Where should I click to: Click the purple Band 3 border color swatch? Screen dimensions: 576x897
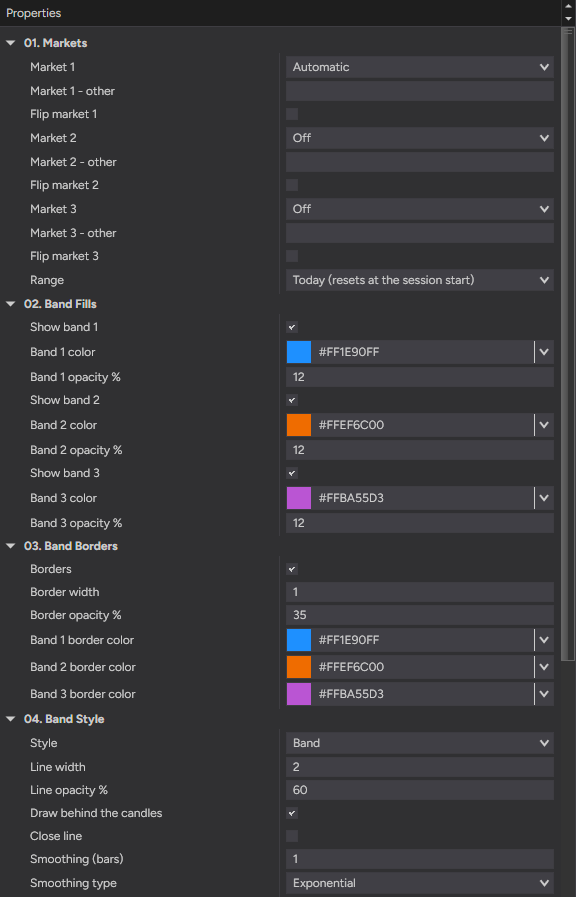[299, 693]
